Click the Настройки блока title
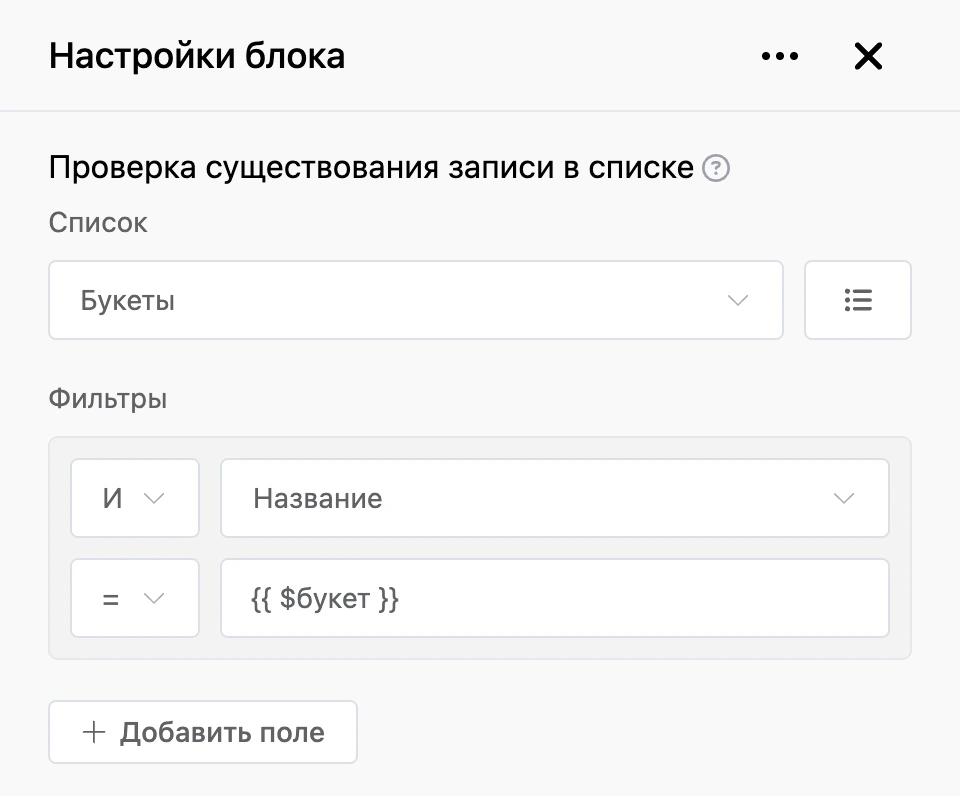960x796 pixels. 197,56
